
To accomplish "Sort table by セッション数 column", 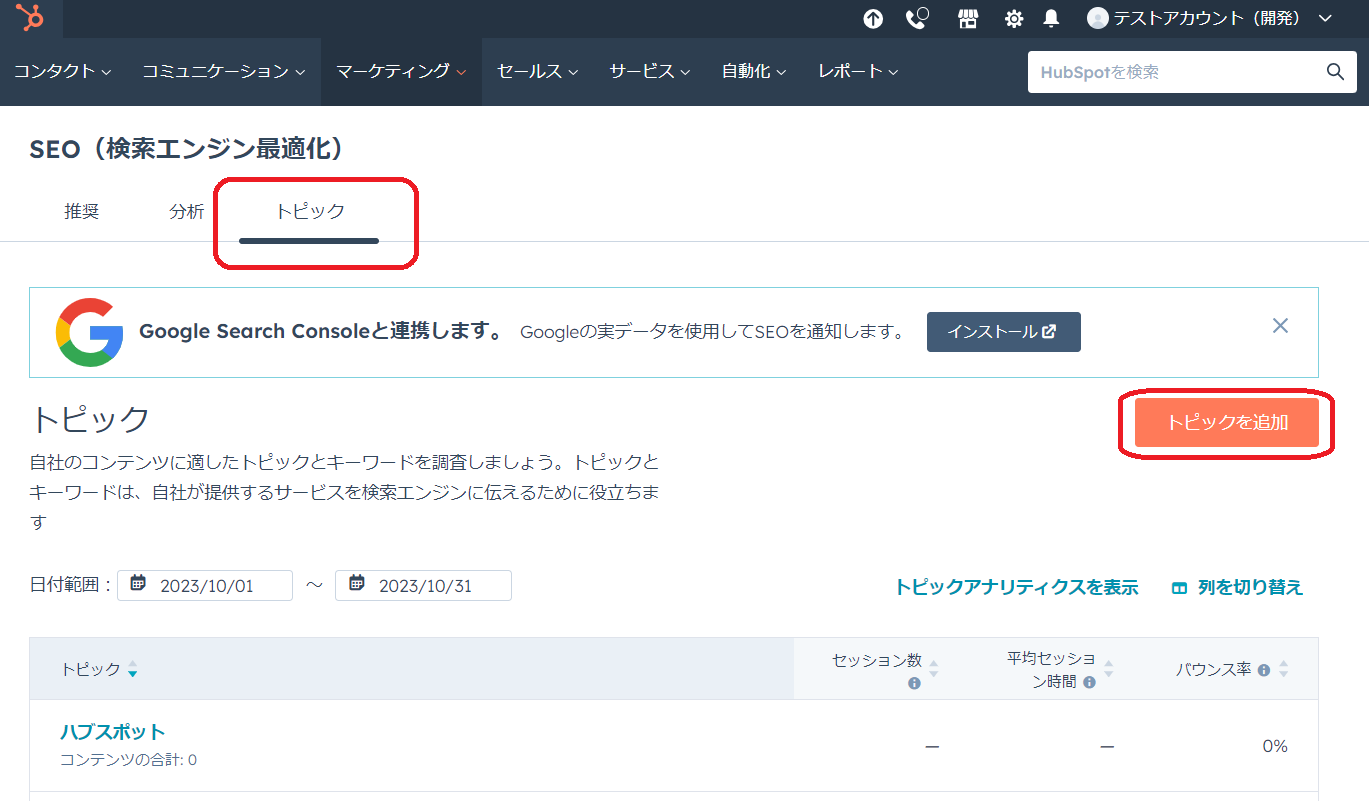I will click(x=933, y=669).
